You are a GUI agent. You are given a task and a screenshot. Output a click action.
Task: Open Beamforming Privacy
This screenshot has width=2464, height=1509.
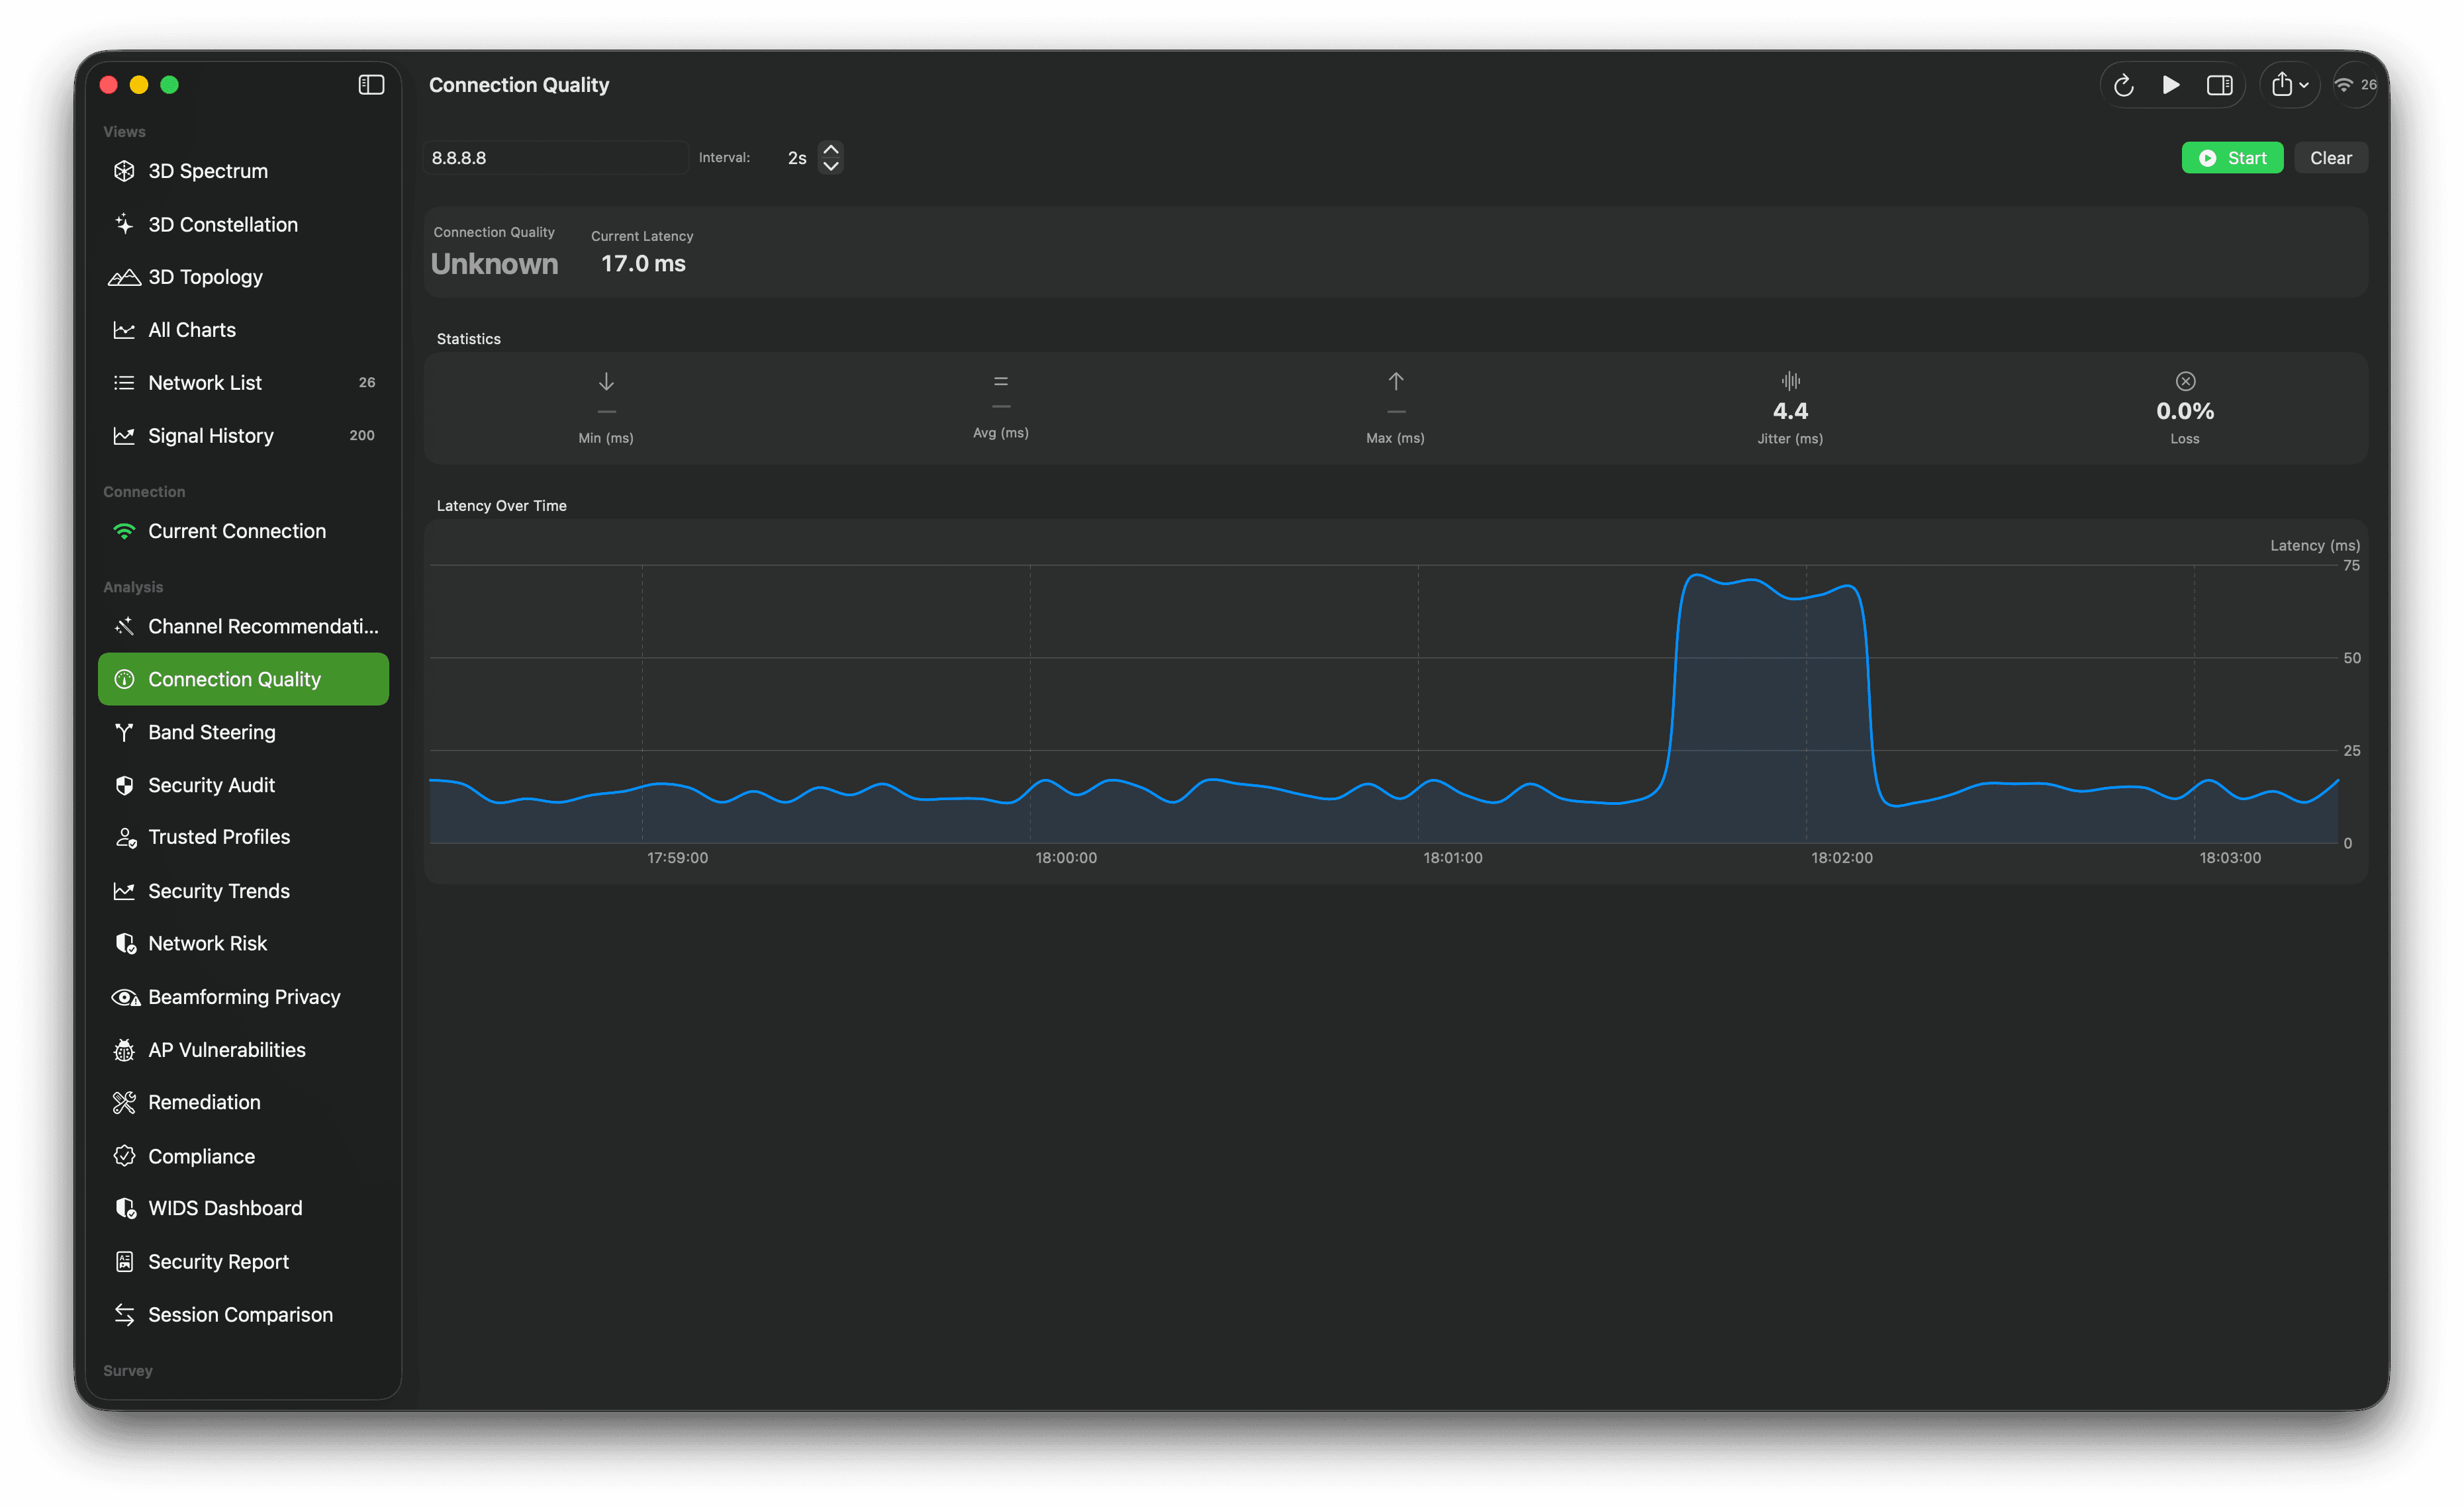[243, 997]
